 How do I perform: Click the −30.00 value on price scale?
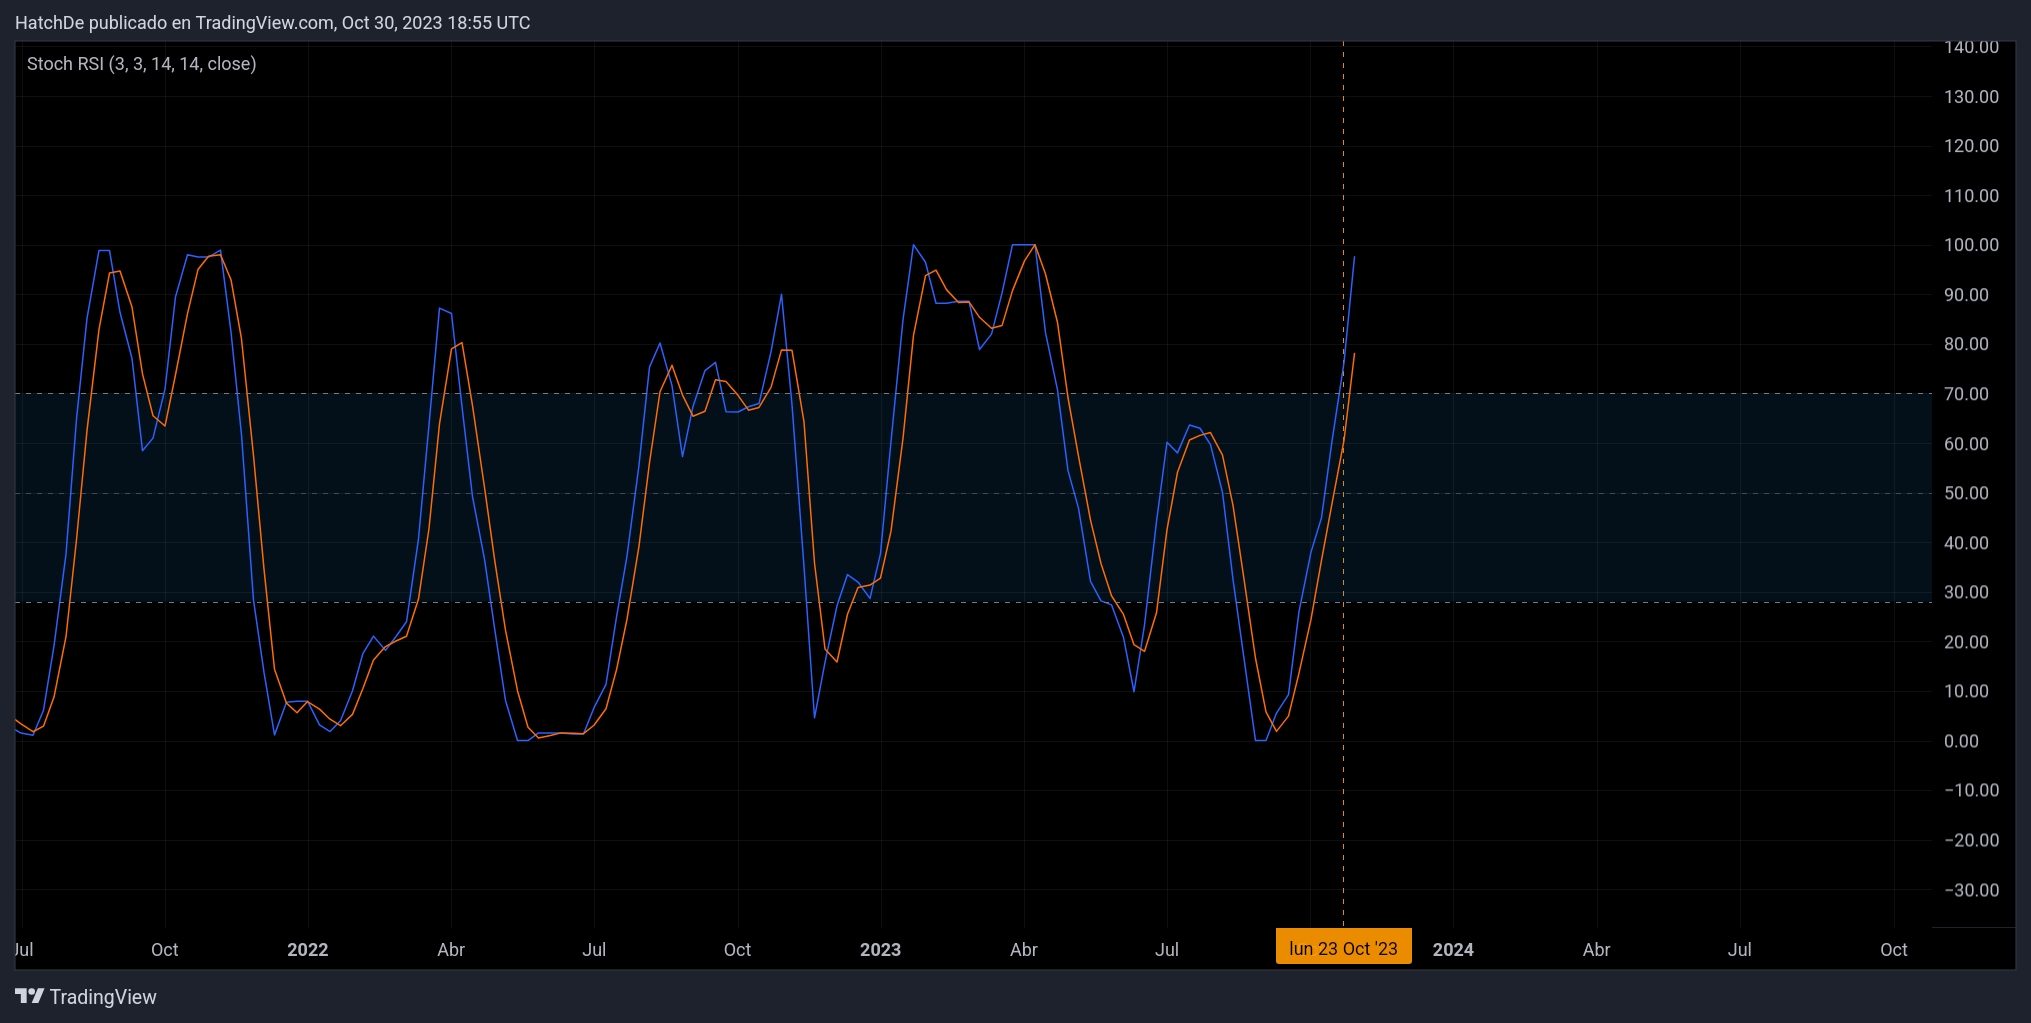[1970, 890]
